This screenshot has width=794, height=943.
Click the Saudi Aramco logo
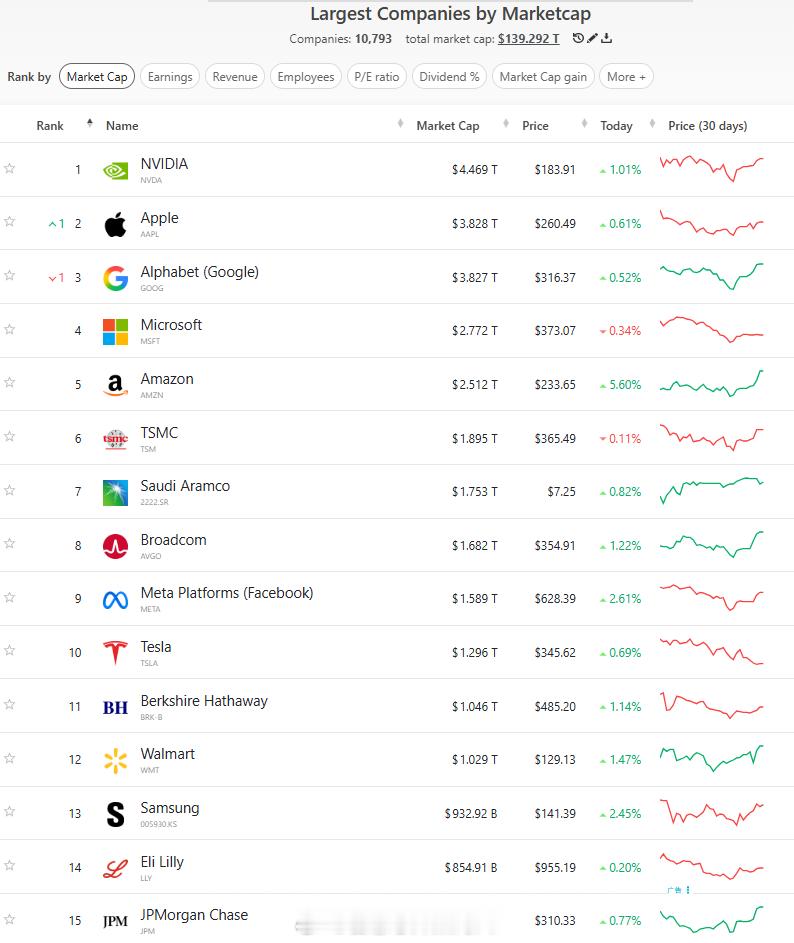(115, 492)
